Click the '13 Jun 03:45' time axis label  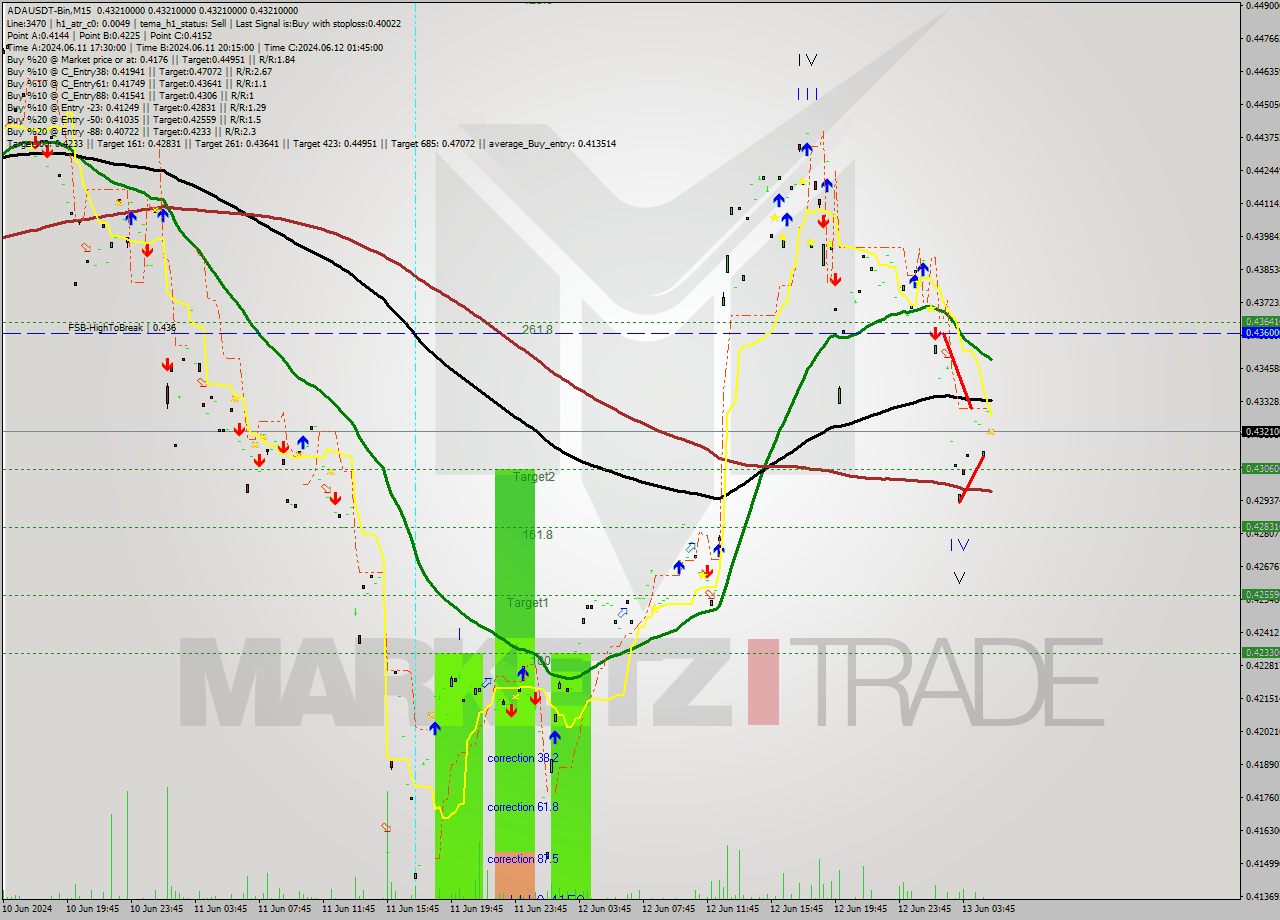[989, 910]
